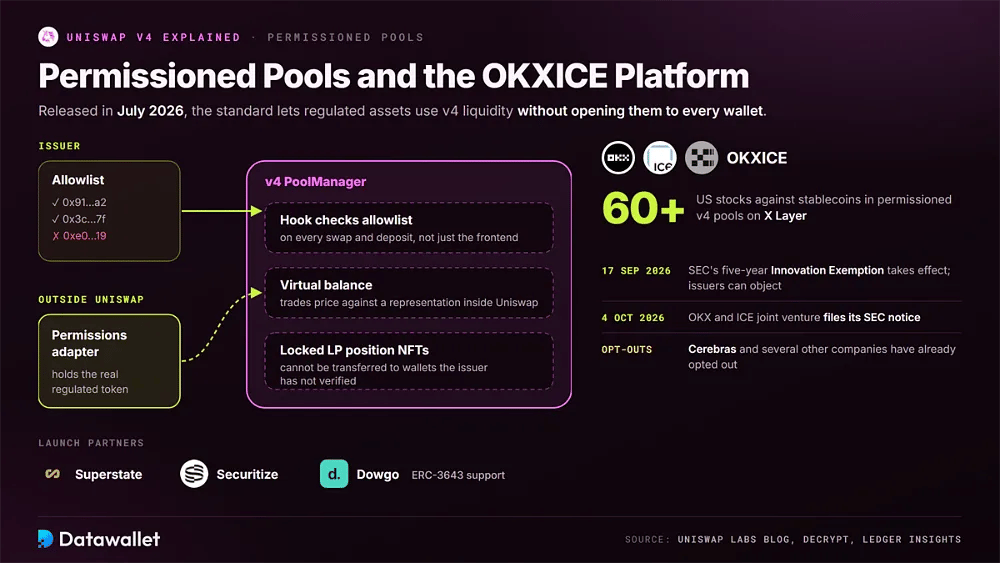This screenshot has height=563, width=1000.
Task: Click the main title 'Permissioned Pools and the OKXICE Platform'
Action: tap(393, 76)
